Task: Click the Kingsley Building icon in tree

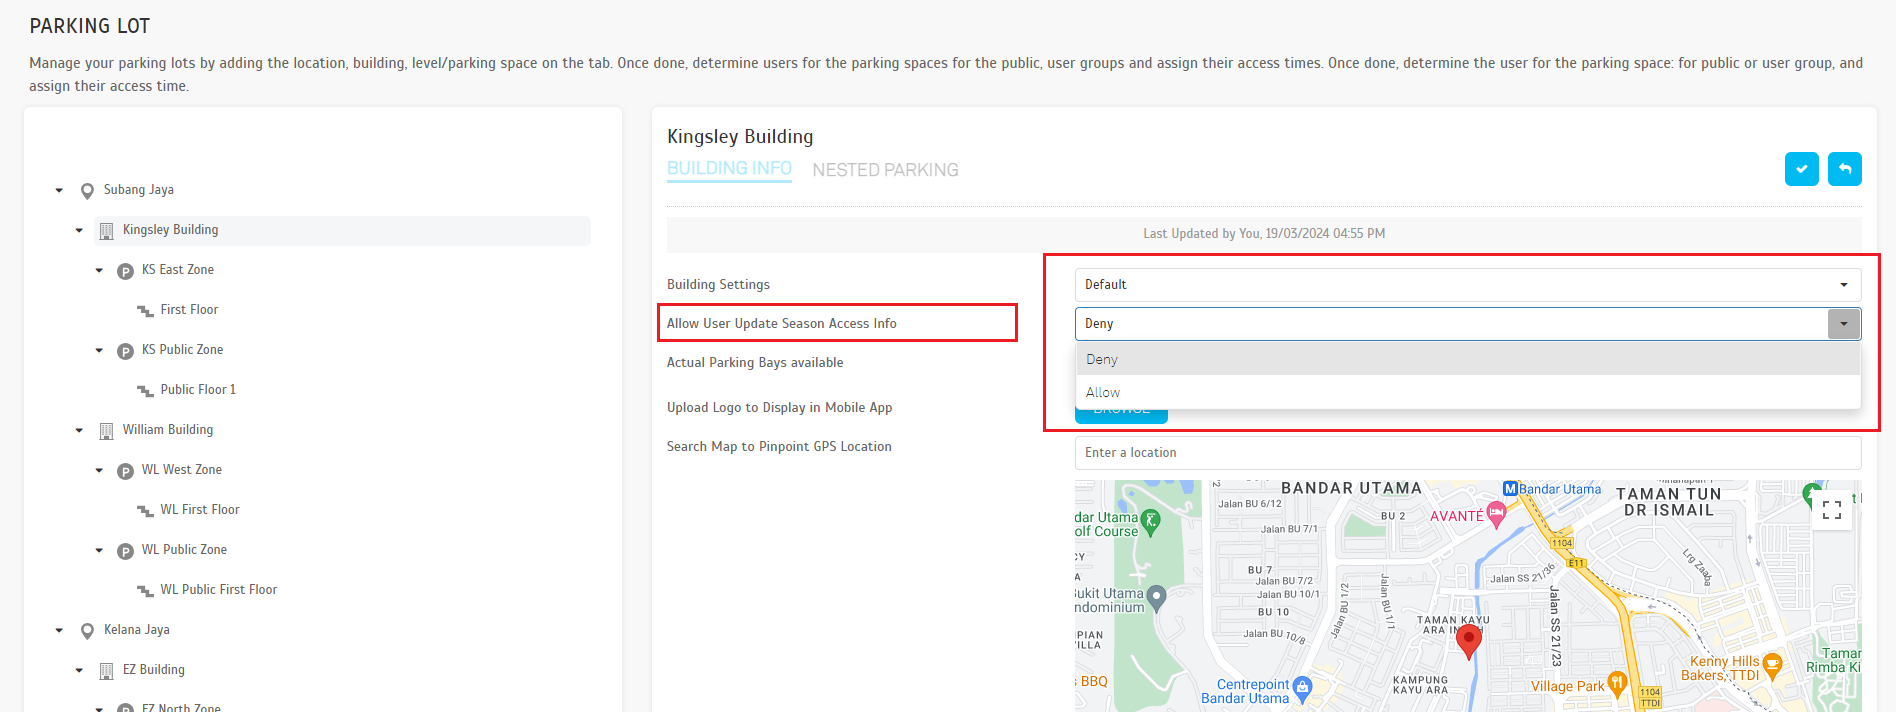Action: click(x=106, y=231)
